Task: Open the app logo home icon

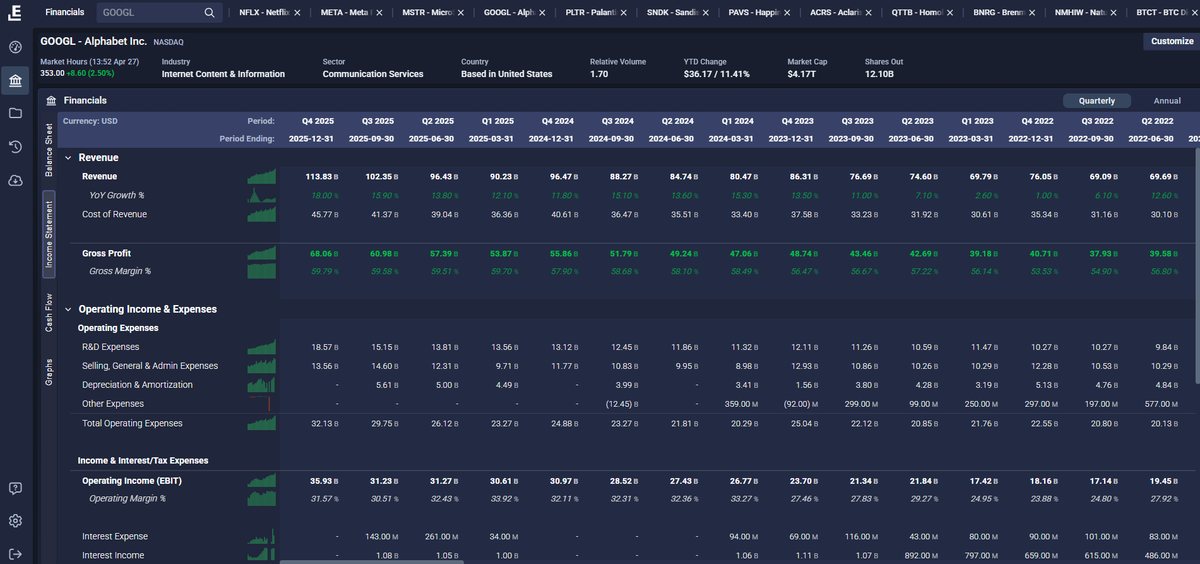Action: [15, 13]
